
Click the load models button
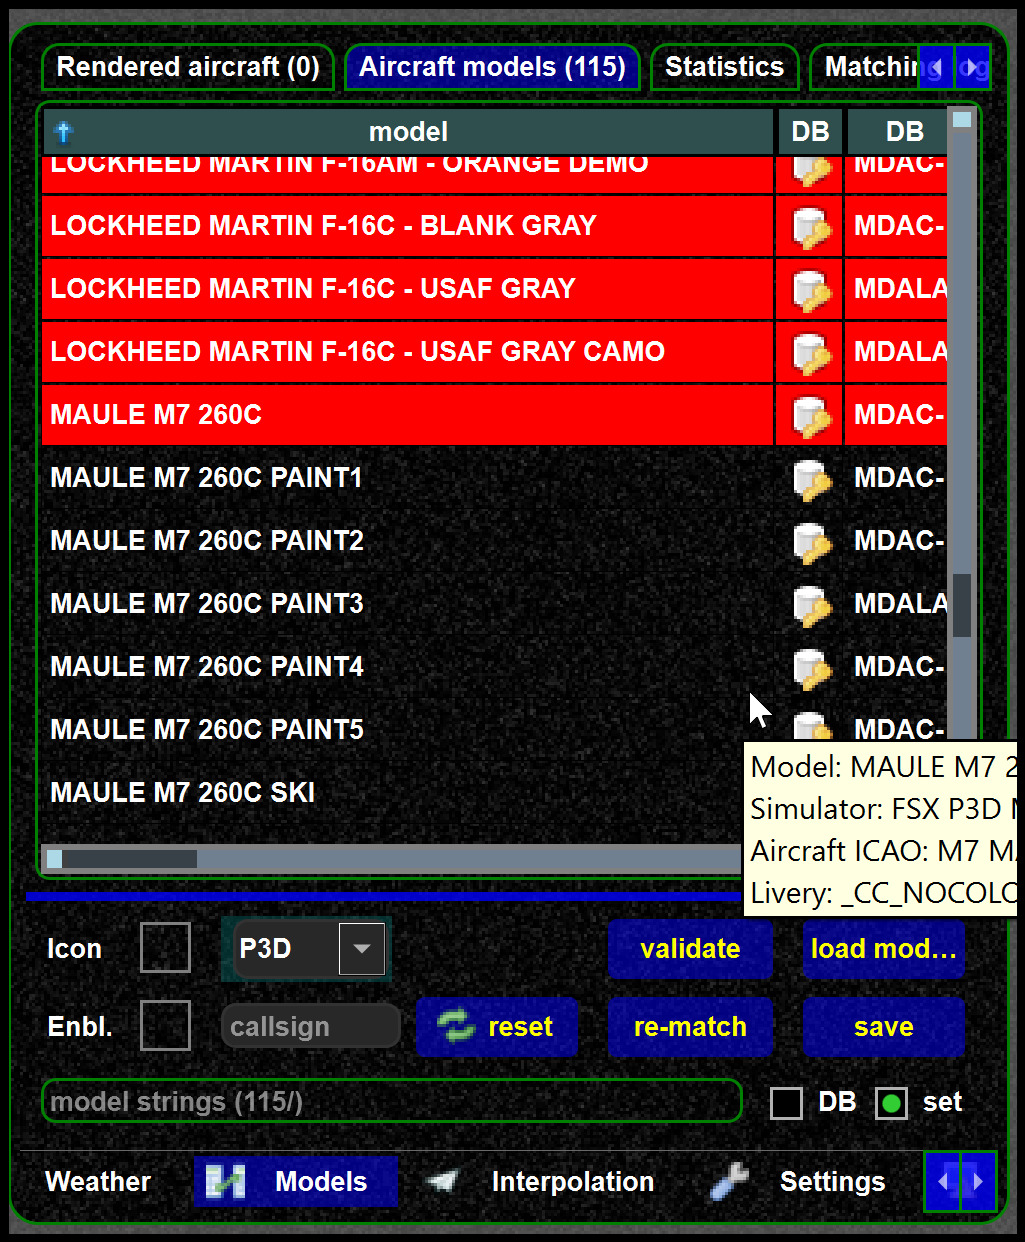(884, 949)
